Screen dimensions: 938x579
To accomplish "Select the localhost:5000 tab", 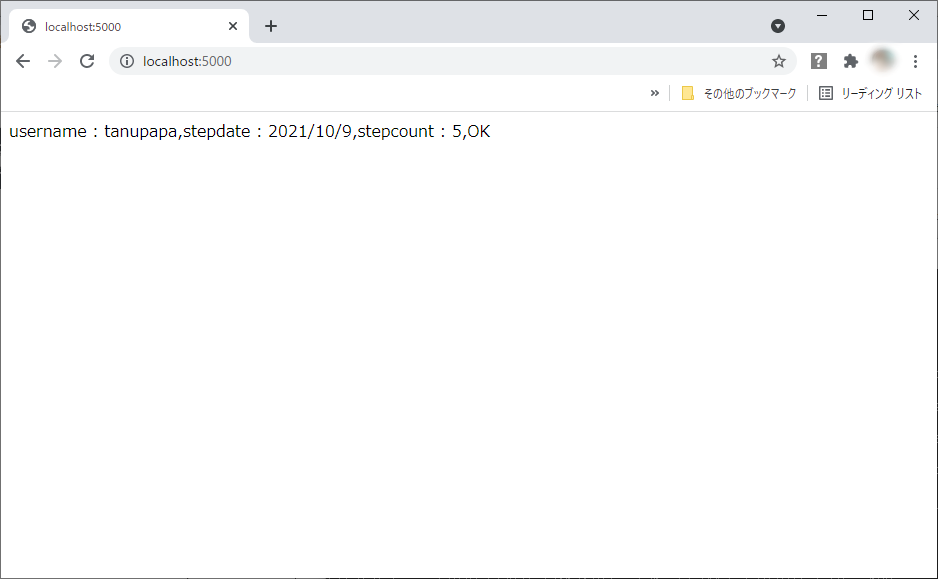I will [120, 27].
